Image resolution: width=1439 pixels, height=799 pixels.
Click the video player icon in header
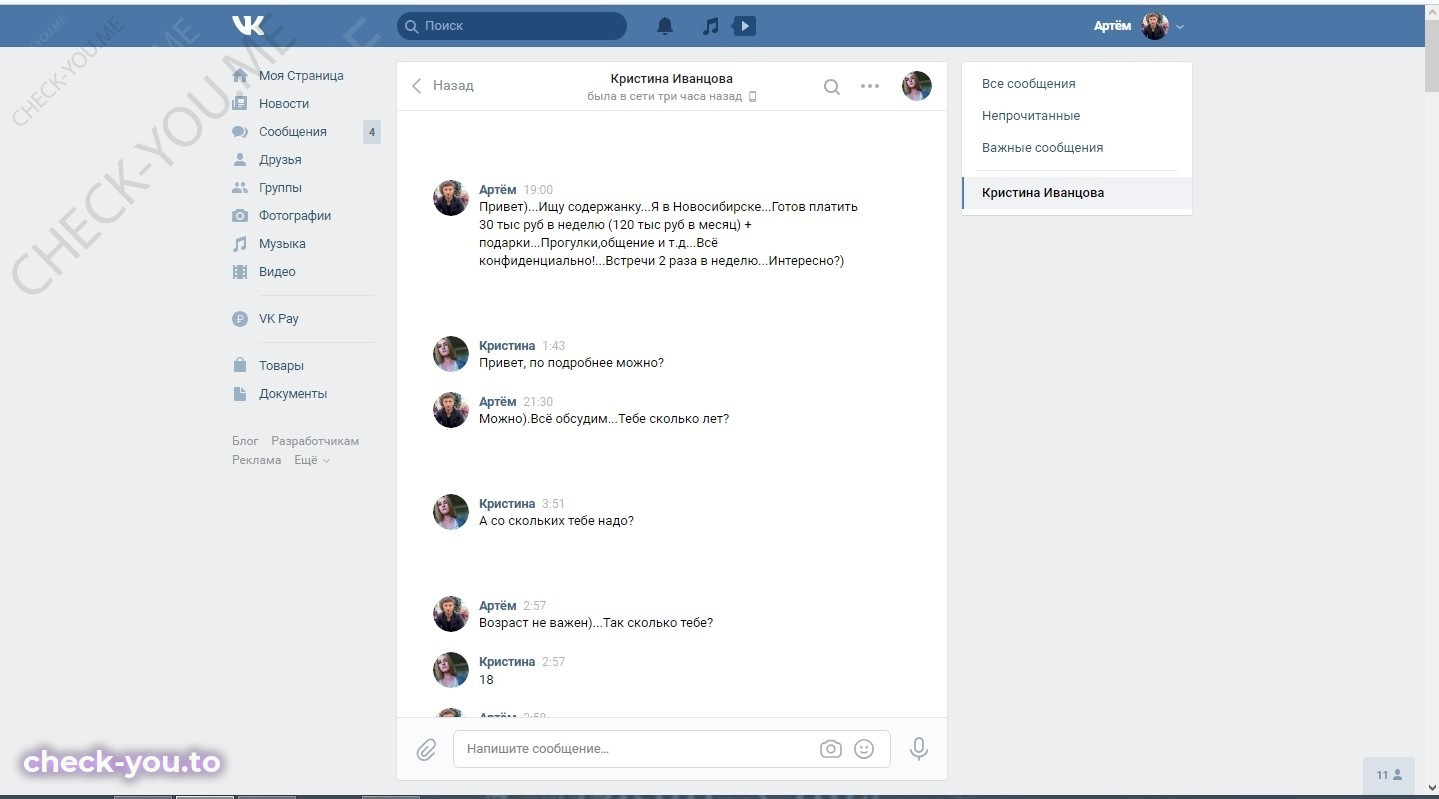pyautogui.click(x=744, y=26)
